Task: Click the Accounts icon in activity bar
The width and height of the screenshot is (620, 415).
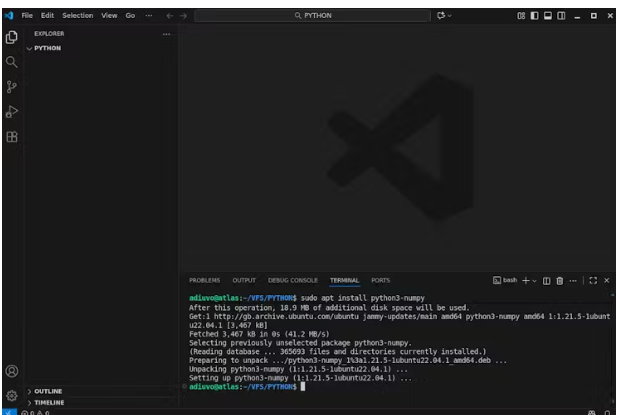Action: [x=12, y=372]
